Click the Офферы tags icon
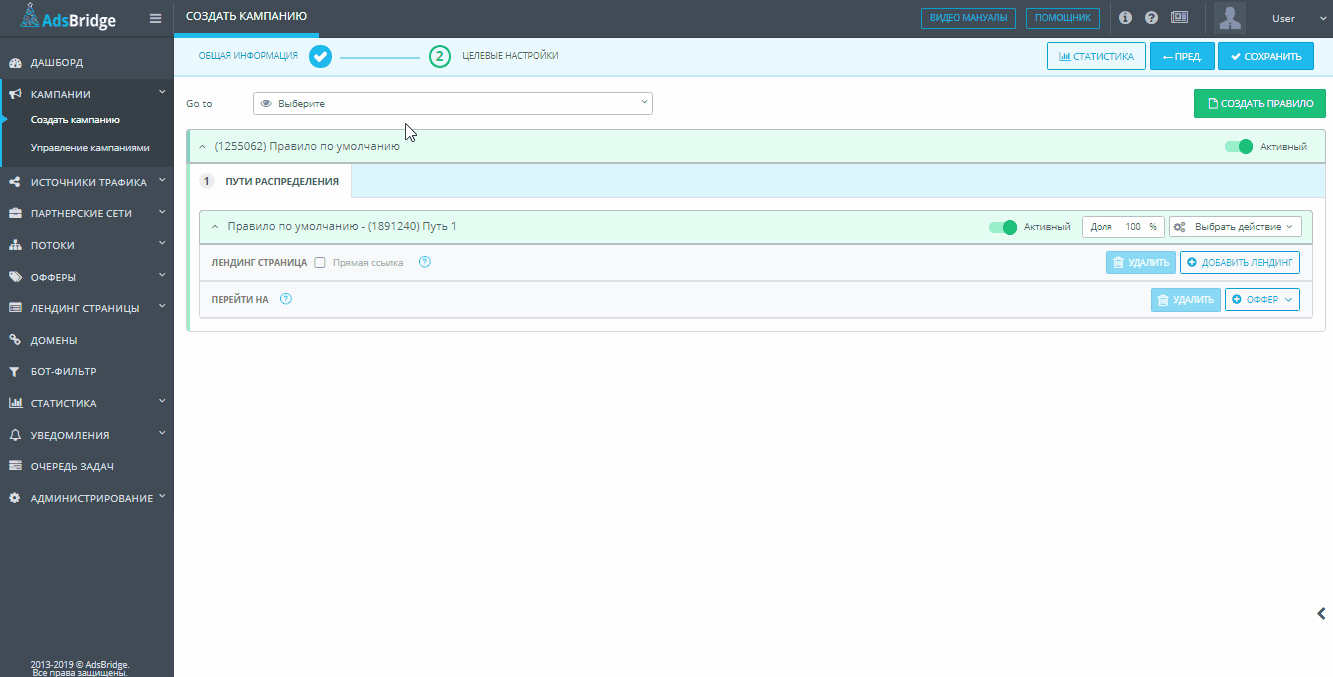 pyautogui.click(x=15, y=277)
